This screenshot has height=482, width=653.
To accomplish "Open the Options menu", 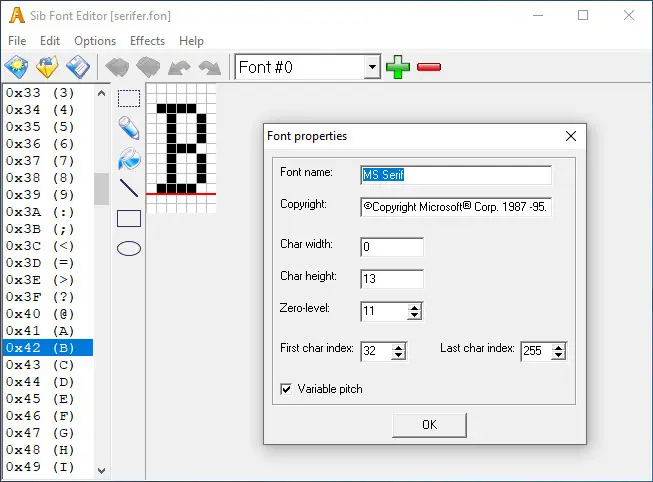I will click(95, 41).
